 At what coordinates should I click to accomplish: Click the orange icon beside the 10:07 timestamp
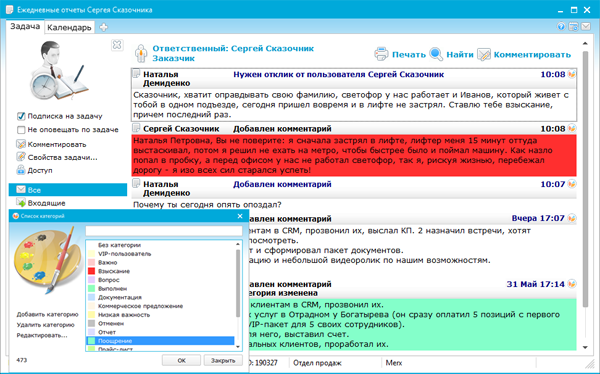click(x=572, y=184)
